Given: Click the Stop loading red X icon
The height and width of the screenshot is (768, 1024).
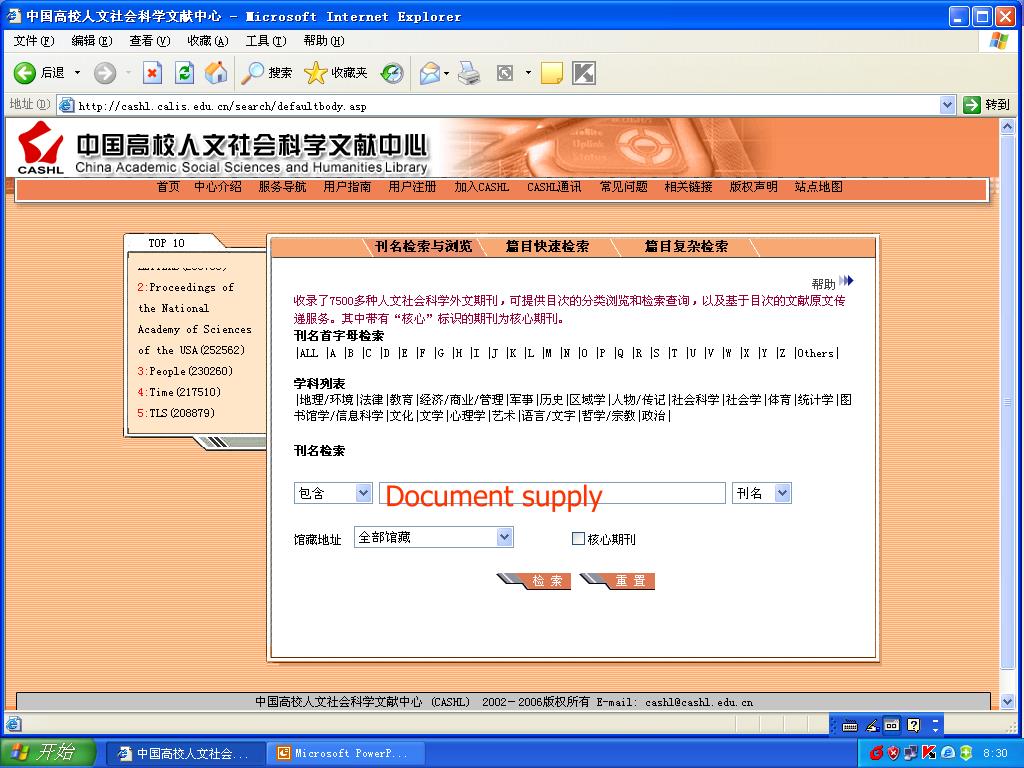Looking at the screenshot, I should tap(152, 72).
